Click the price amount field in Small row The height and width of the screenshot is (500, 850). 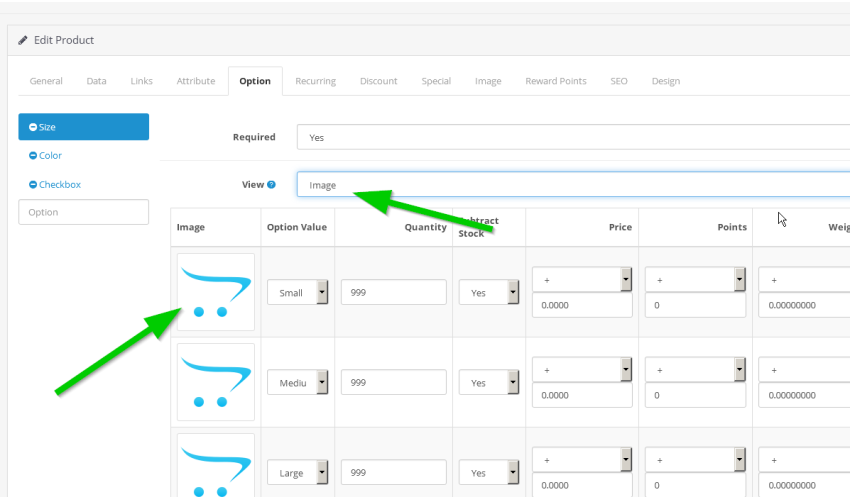582,305
